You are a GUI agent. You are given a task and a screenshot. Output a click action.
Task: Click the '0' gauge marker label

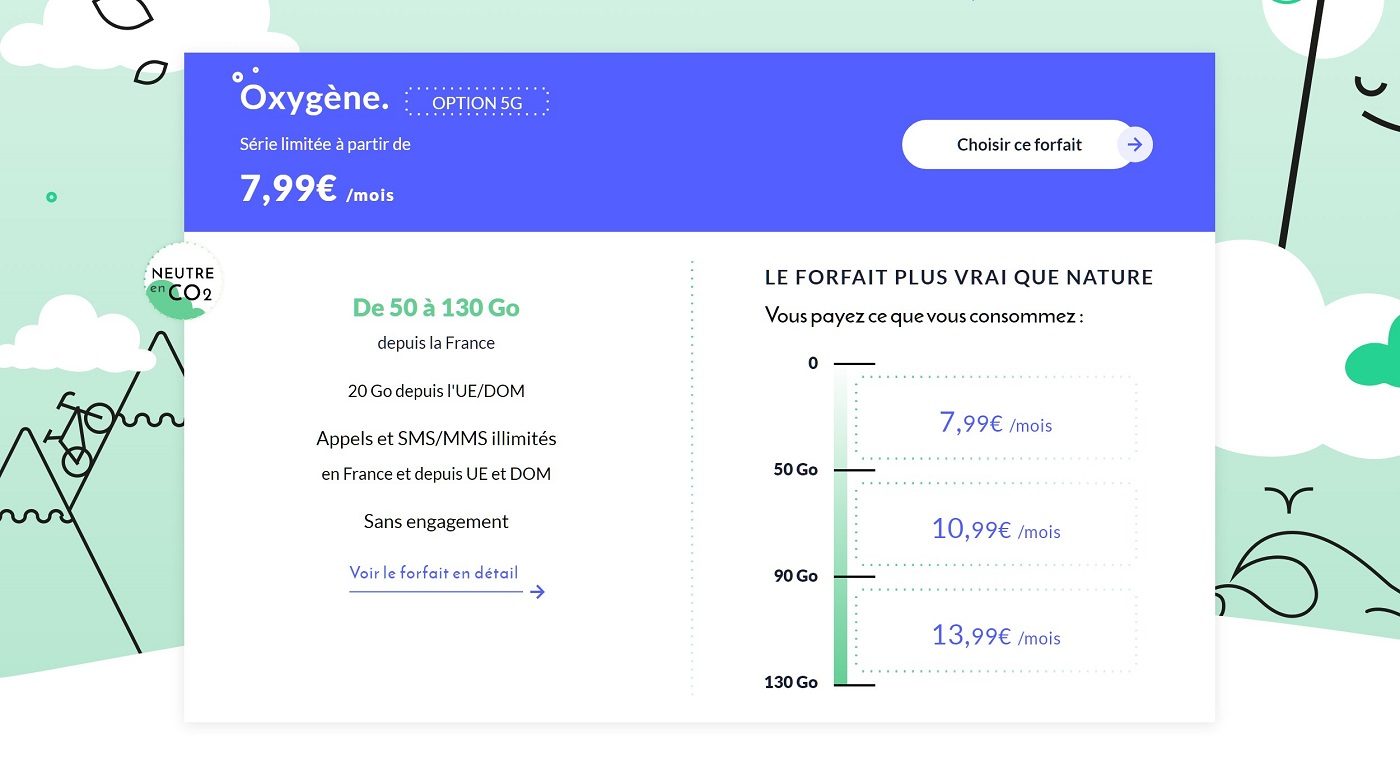coord(813,363)
